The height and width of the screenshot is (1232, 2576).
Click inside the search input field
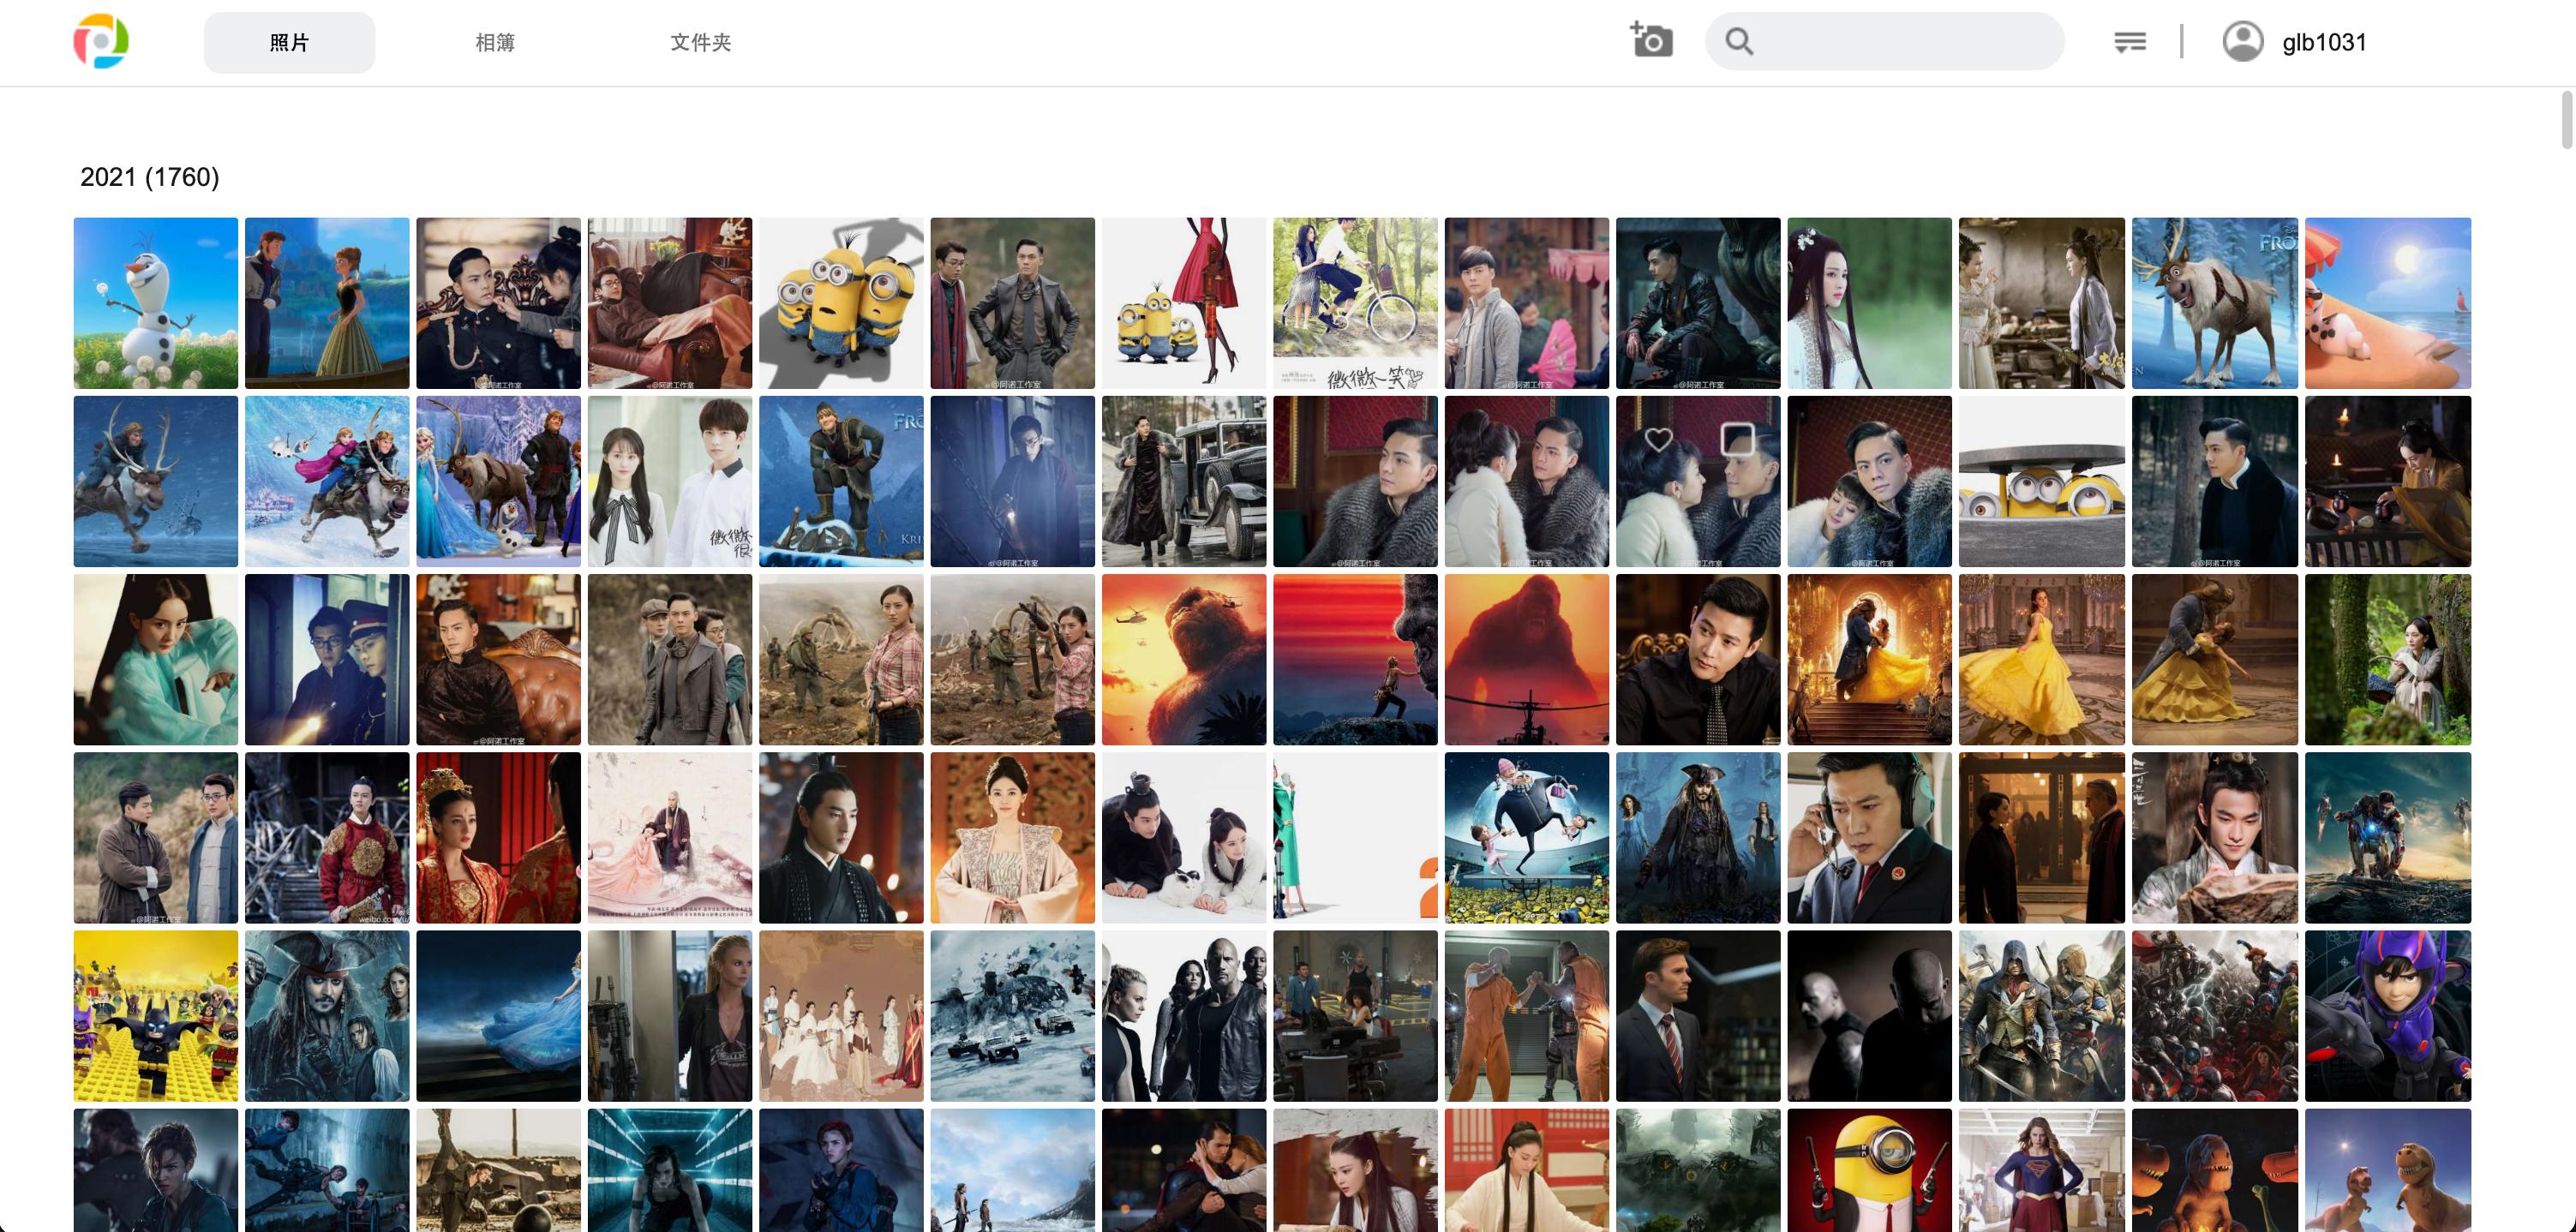tap(1900, 42)
